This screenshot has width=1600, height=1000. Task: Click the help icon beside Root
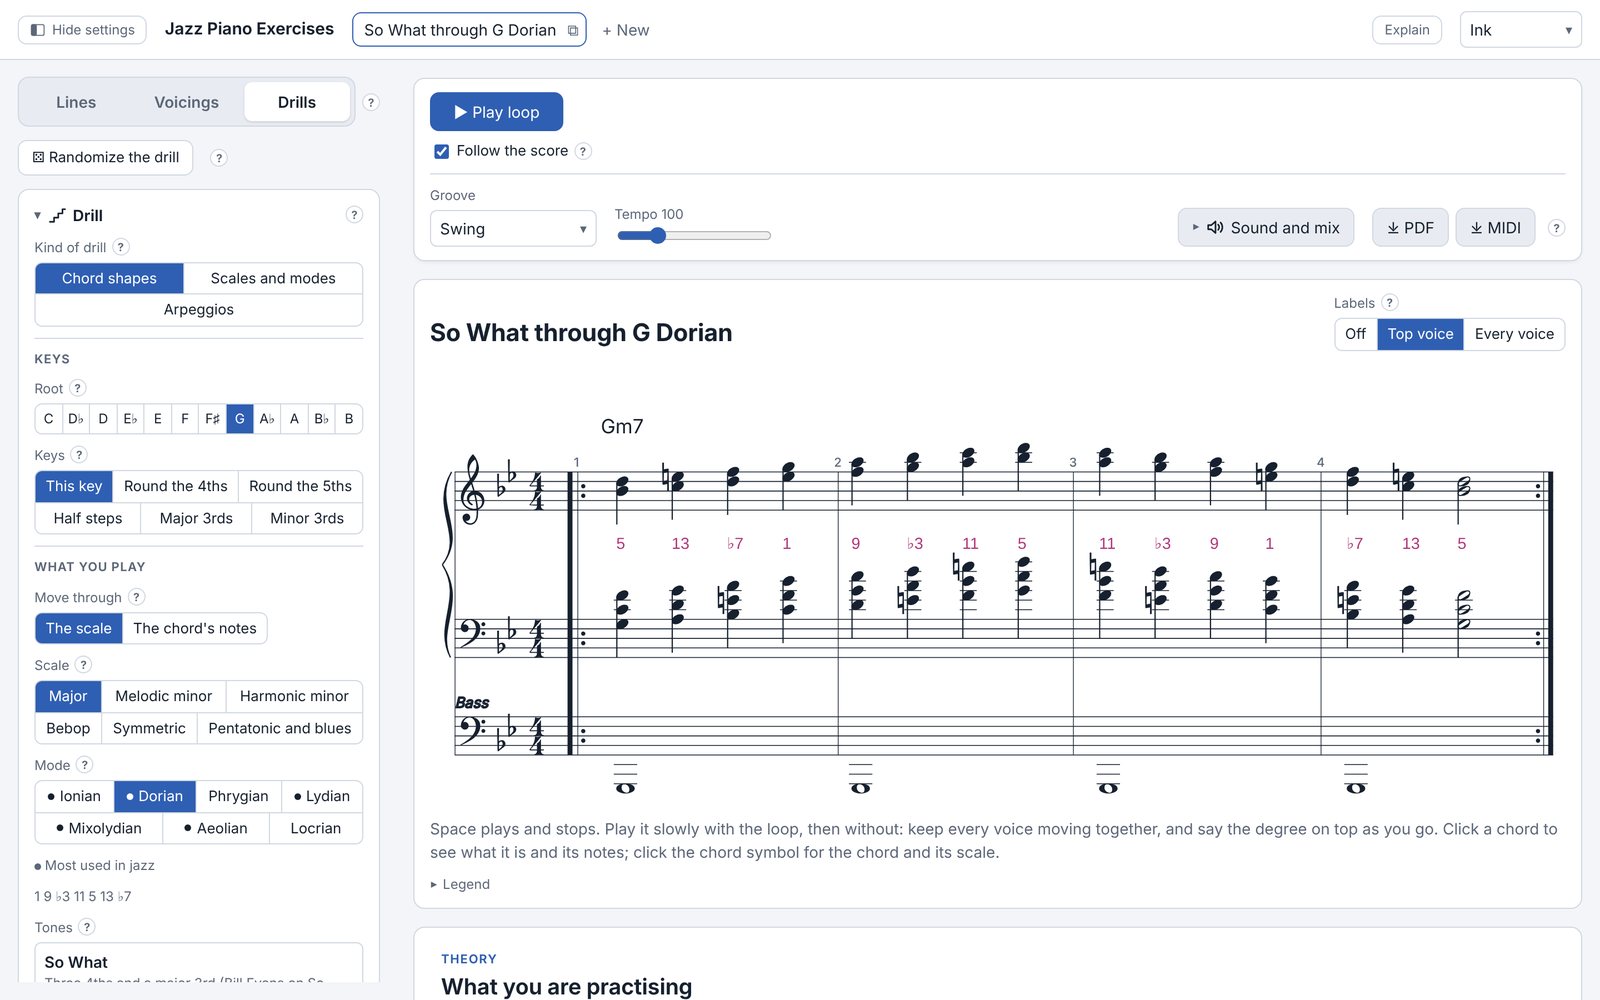click(x=78, y=388)
